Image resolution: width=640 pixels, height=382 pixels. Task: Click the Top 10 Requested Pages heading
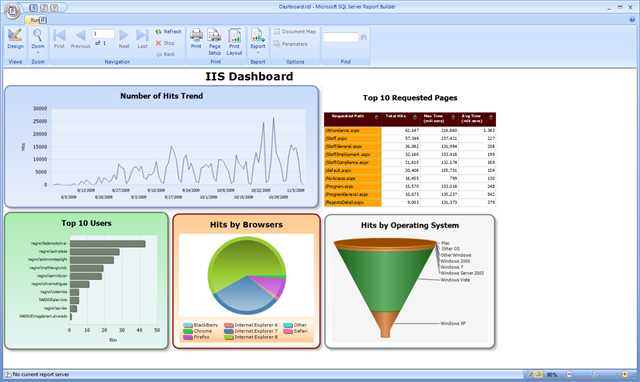[x=410, y=98]
